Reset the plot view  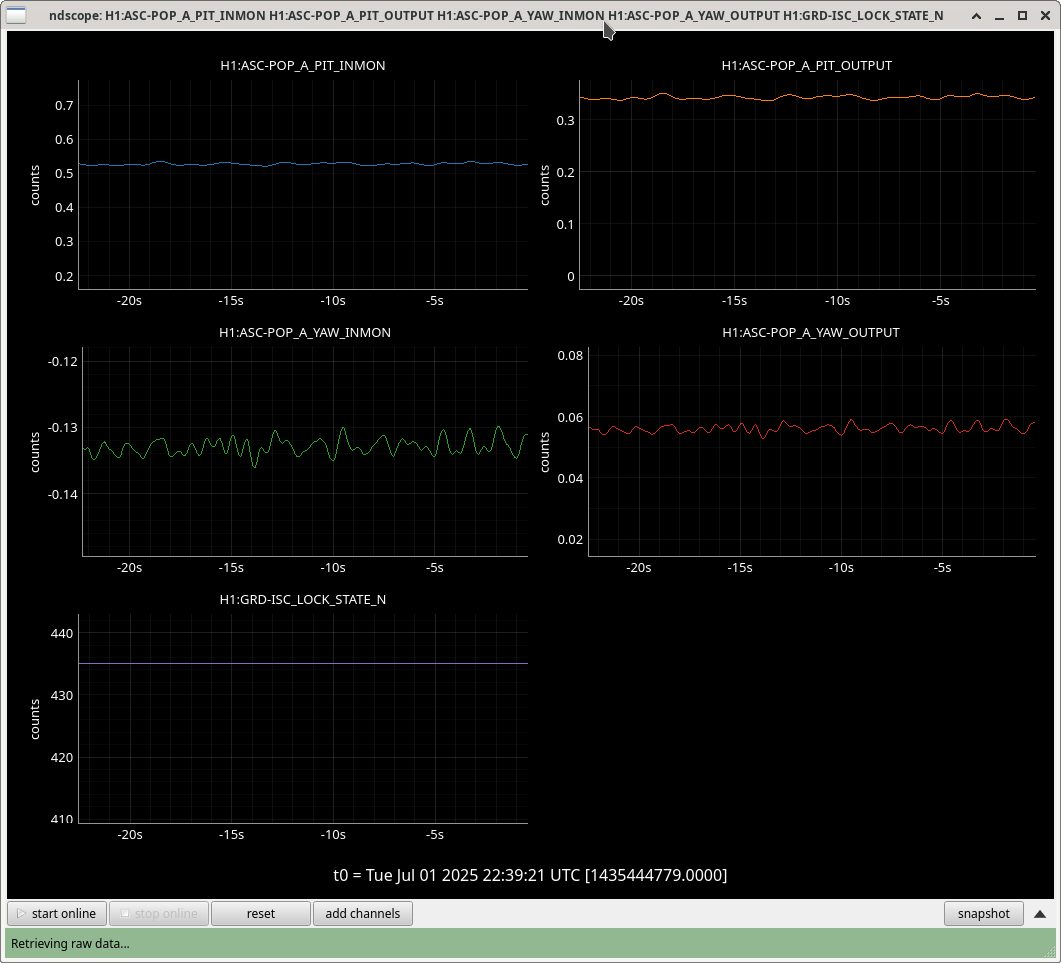point(261,914)
